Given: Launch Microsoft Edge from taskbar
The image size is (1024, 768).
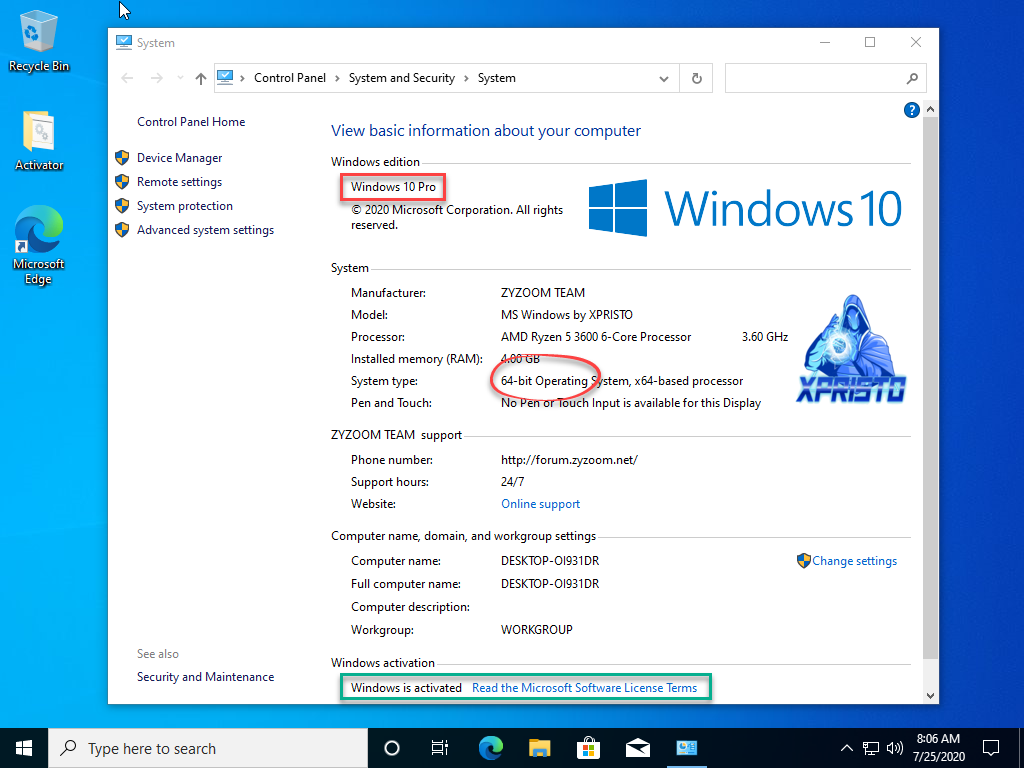Looking at the screenshot, I should click(490, 748).
